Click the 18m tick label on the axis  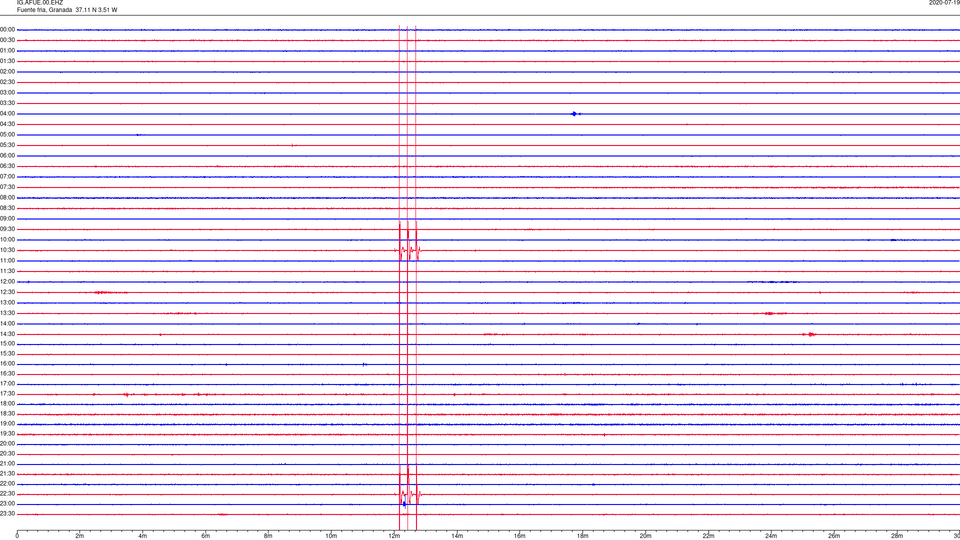click(x=582, y=536)
